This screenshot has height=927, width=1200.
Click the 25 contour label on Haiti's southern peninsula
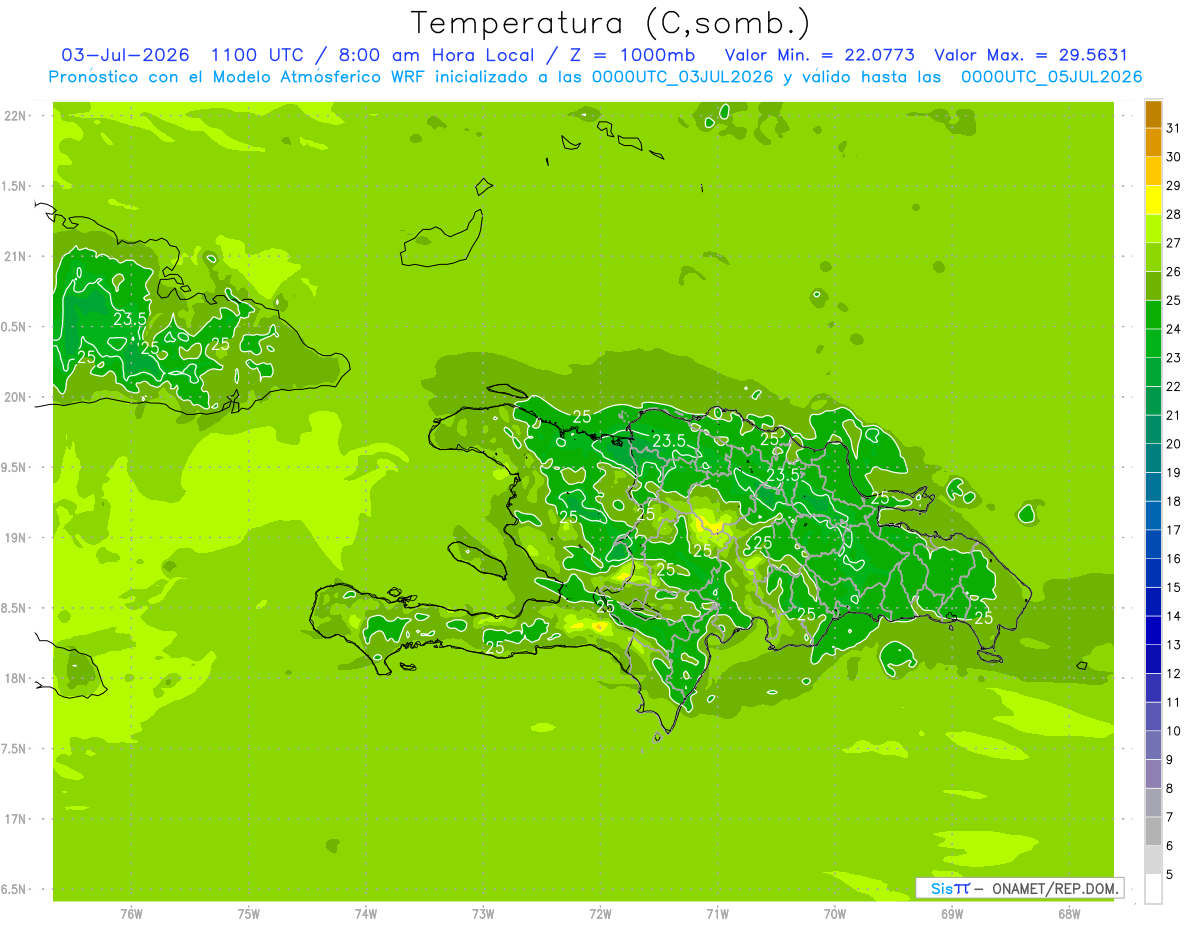(x=494, y=647)
